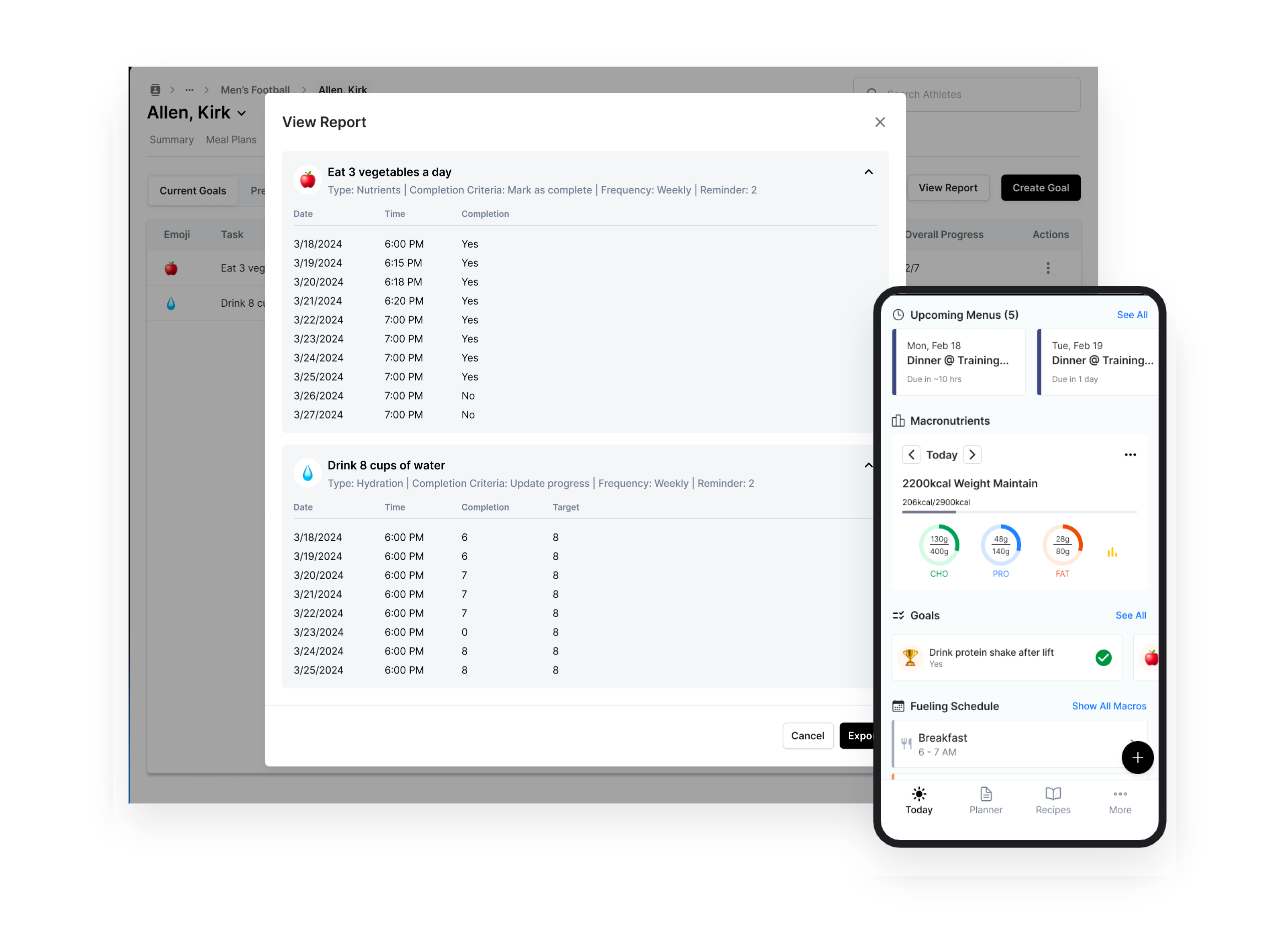The width and height of the screenshot is (1278, 936).
Task: Click the Search Athletes field
Action: point(967,94)
